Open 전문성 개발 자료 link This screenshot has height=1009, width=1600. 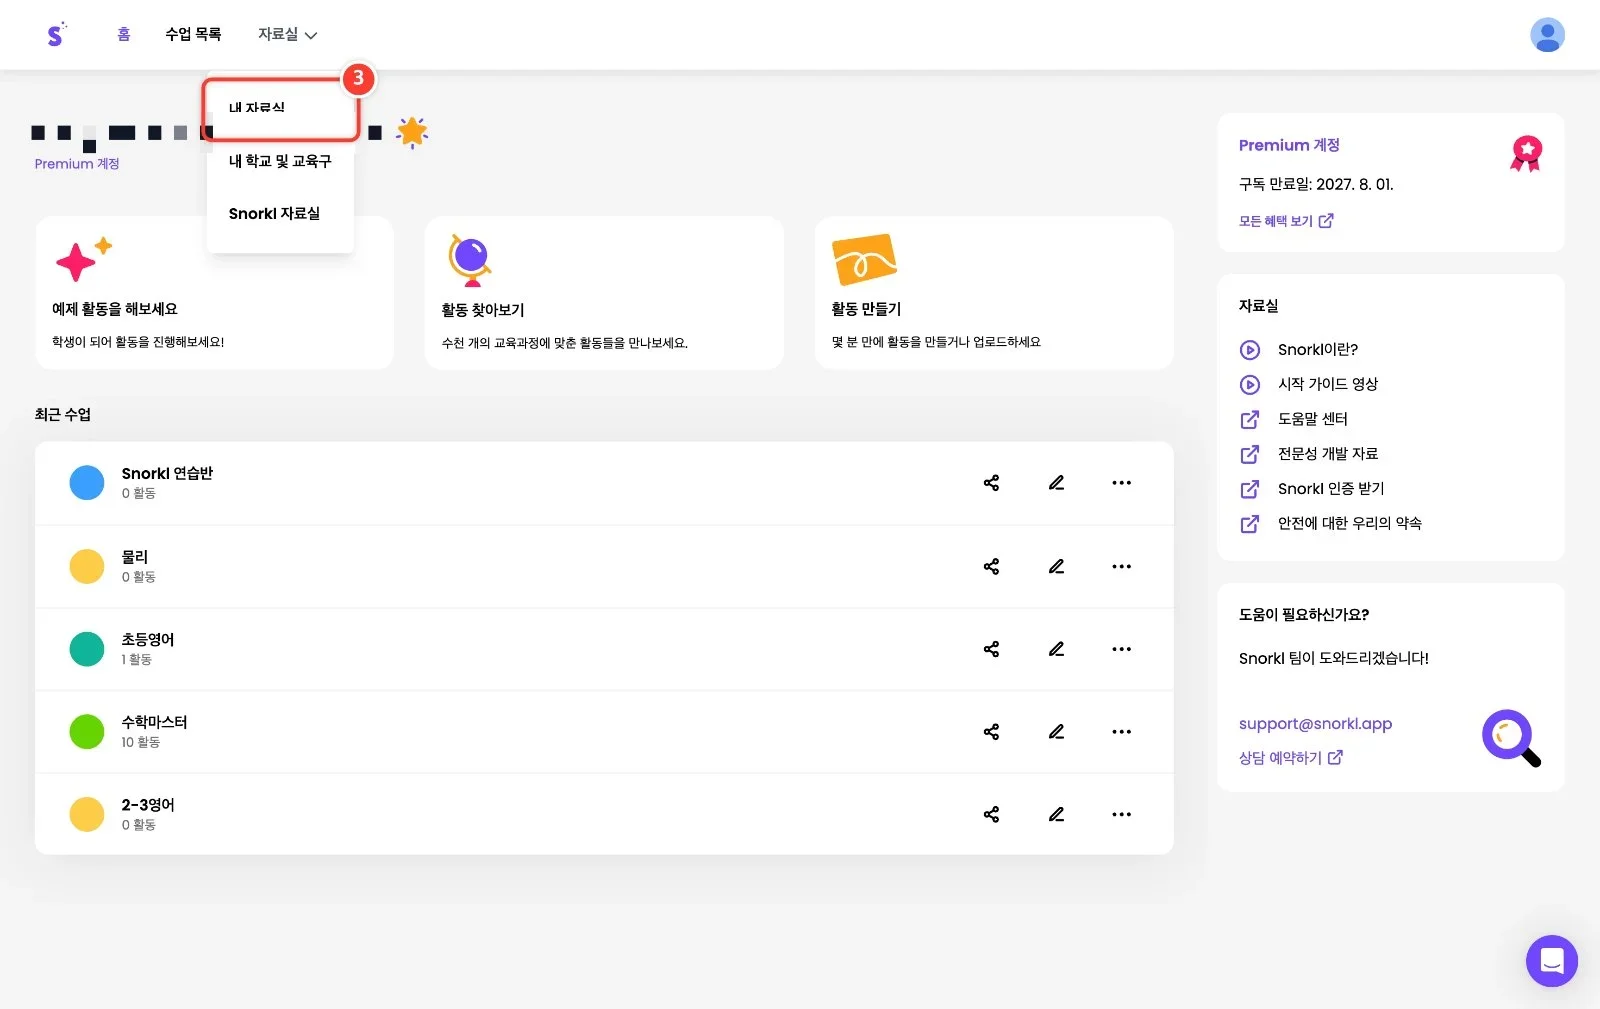point(1309,454)
